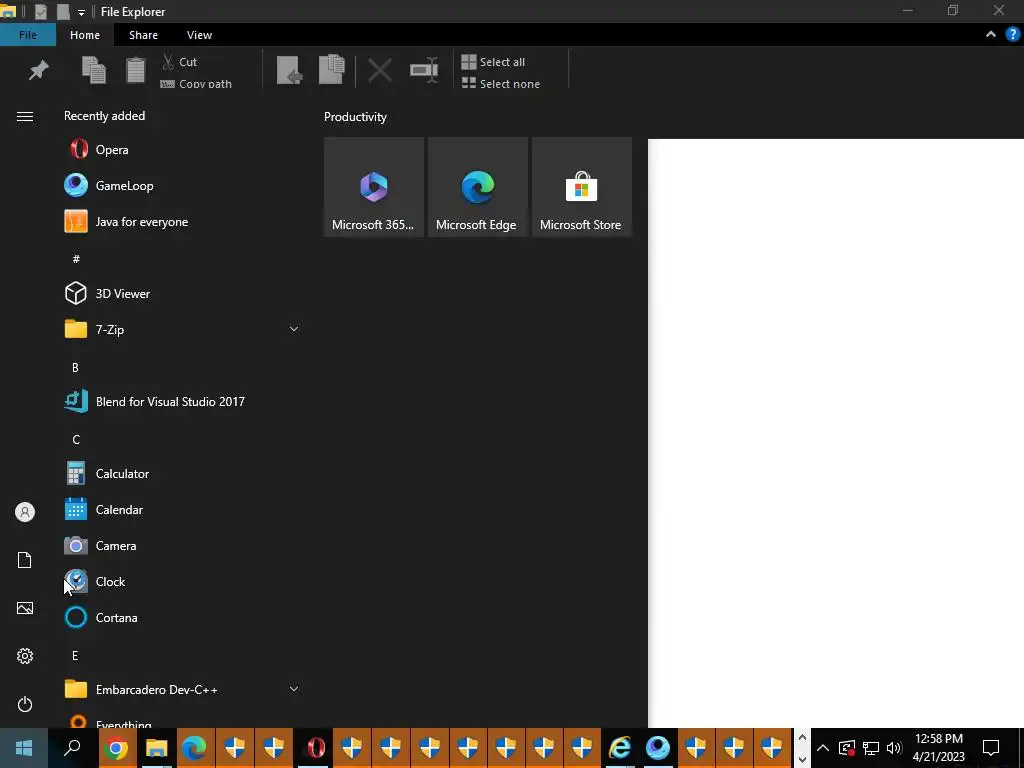Click the Start menu hamburger expand icon
This screenshot has width=1024, height=768.
pos(25,116)
